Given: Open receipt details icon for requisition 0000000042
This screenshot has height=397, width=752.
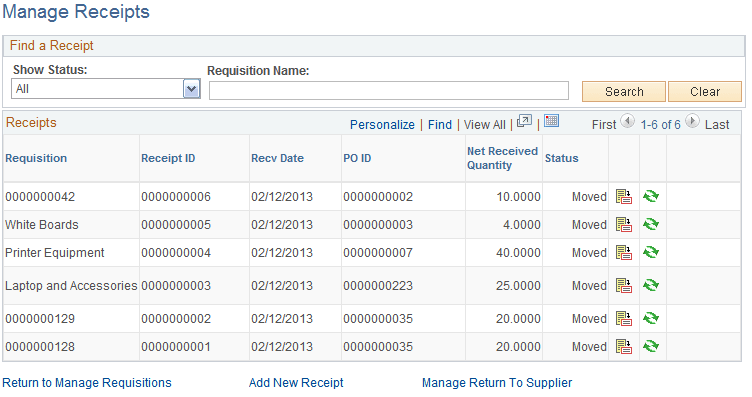Looking at the screenshot, I should click(x=623, y=197).
